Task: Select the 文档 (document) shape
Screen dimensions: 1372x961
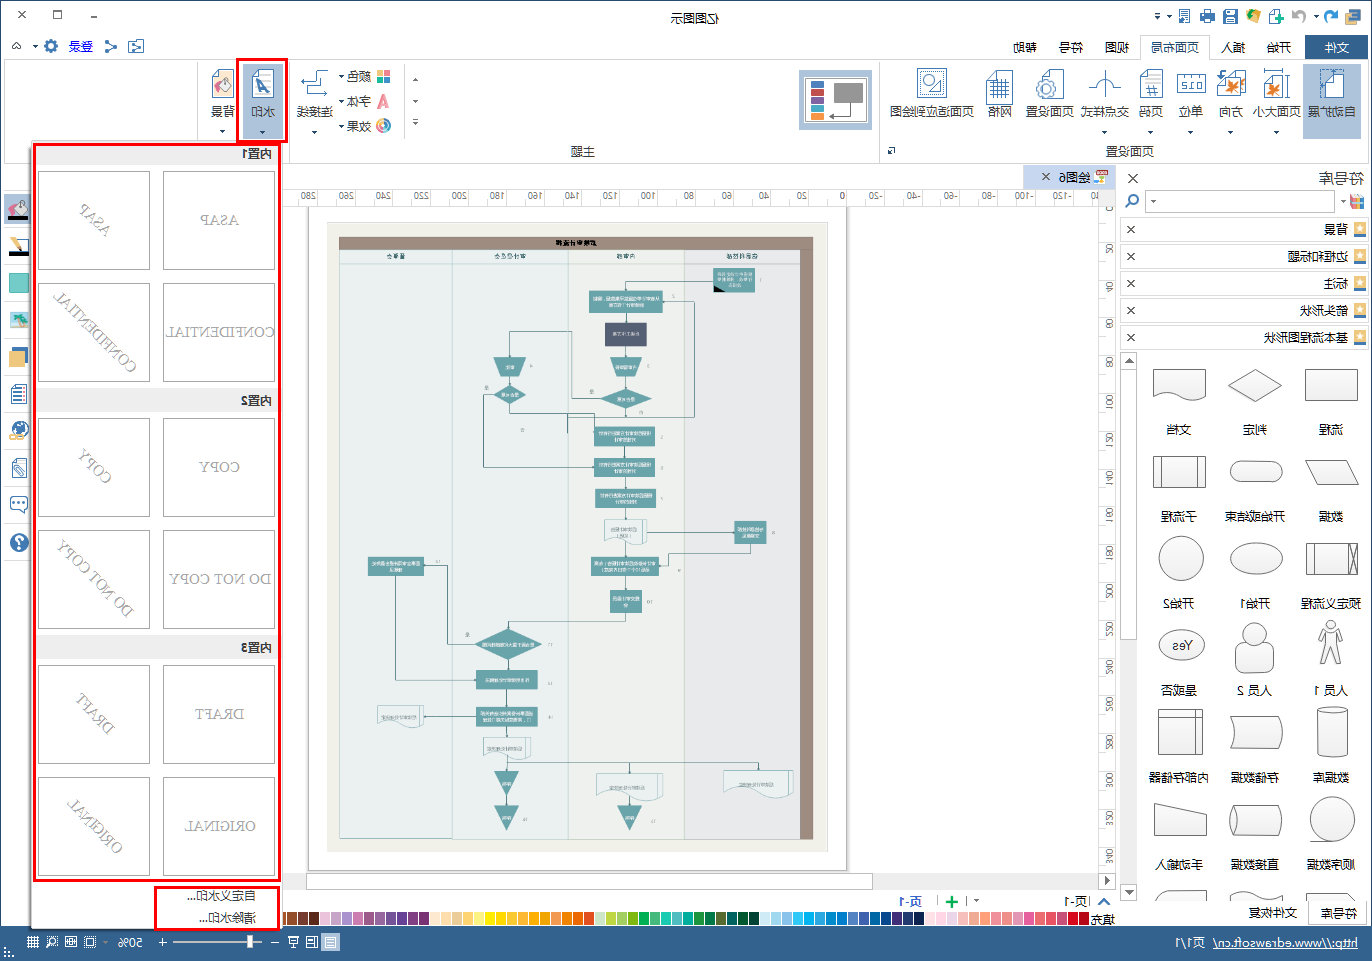Action: pos(1179,385)
